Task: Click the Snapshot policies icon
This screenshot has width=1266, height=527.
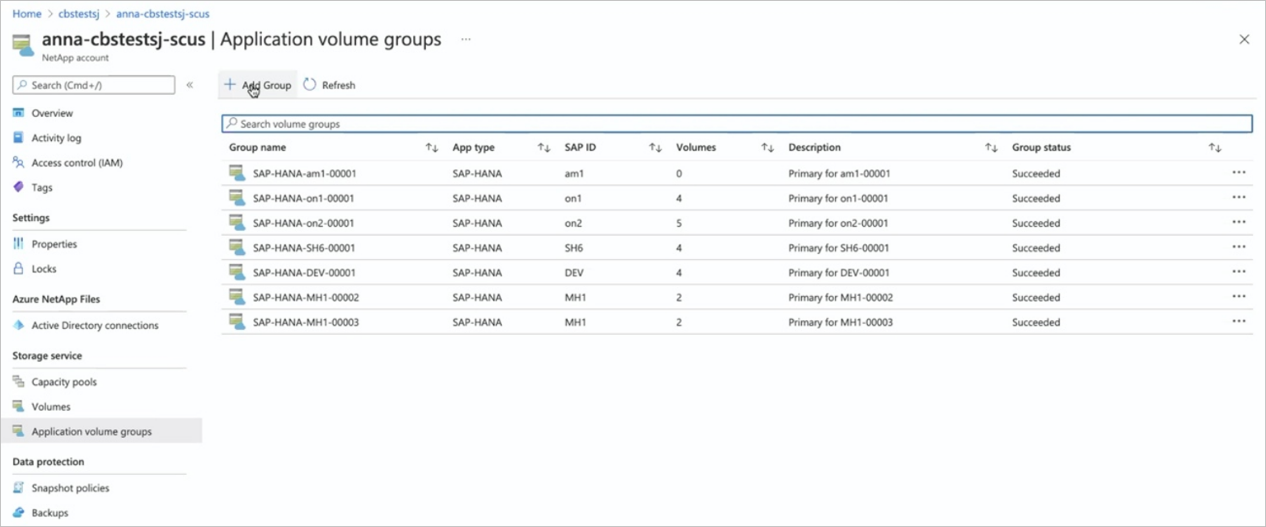Action: point(19,488)
